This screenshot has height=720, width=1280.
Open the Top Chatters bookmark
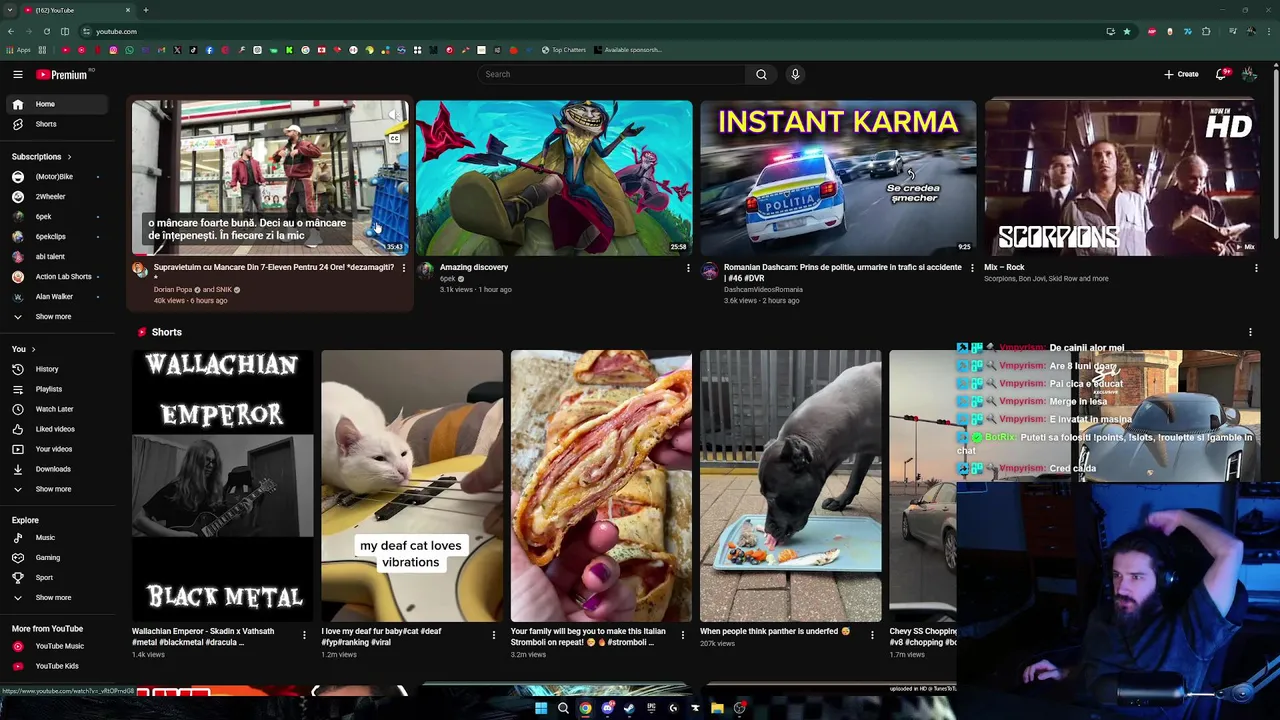click(564, 50)
